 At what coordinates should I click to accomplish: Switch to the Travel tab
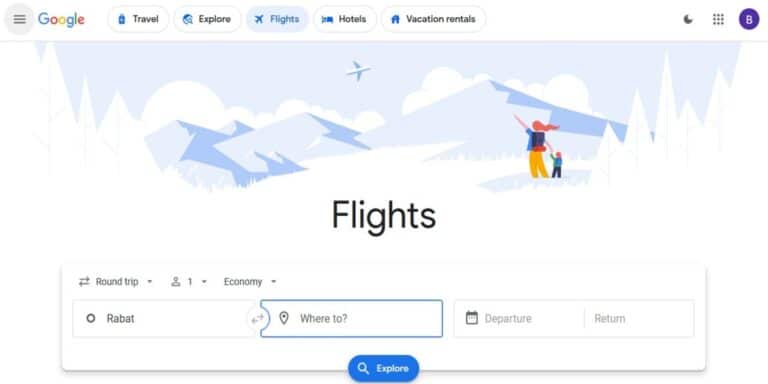pyautogui.click(x=138, y=19)
